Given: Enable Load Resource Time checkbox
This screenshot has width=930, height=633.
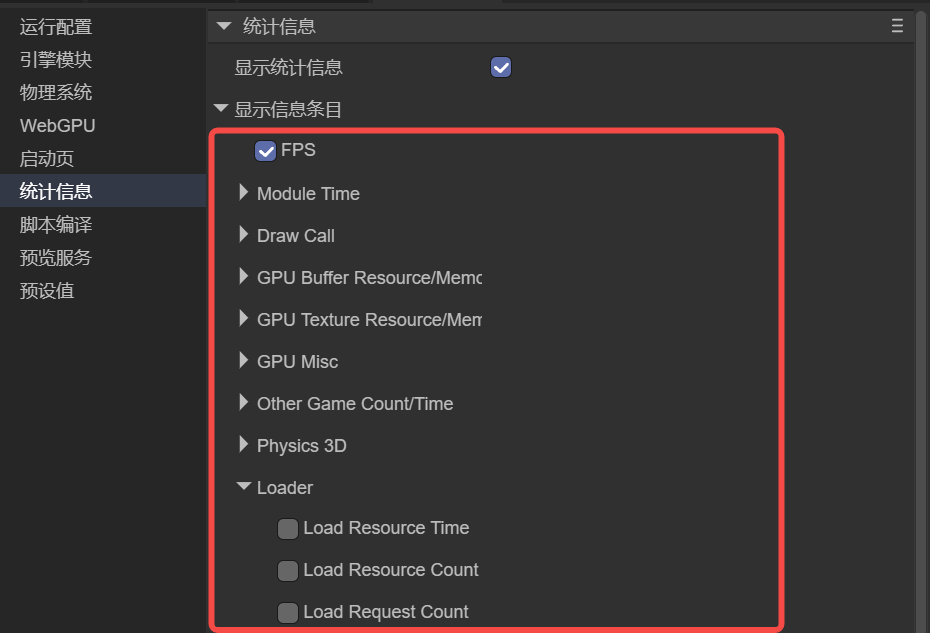Looking at the screenshot, I should coord(288,529).
